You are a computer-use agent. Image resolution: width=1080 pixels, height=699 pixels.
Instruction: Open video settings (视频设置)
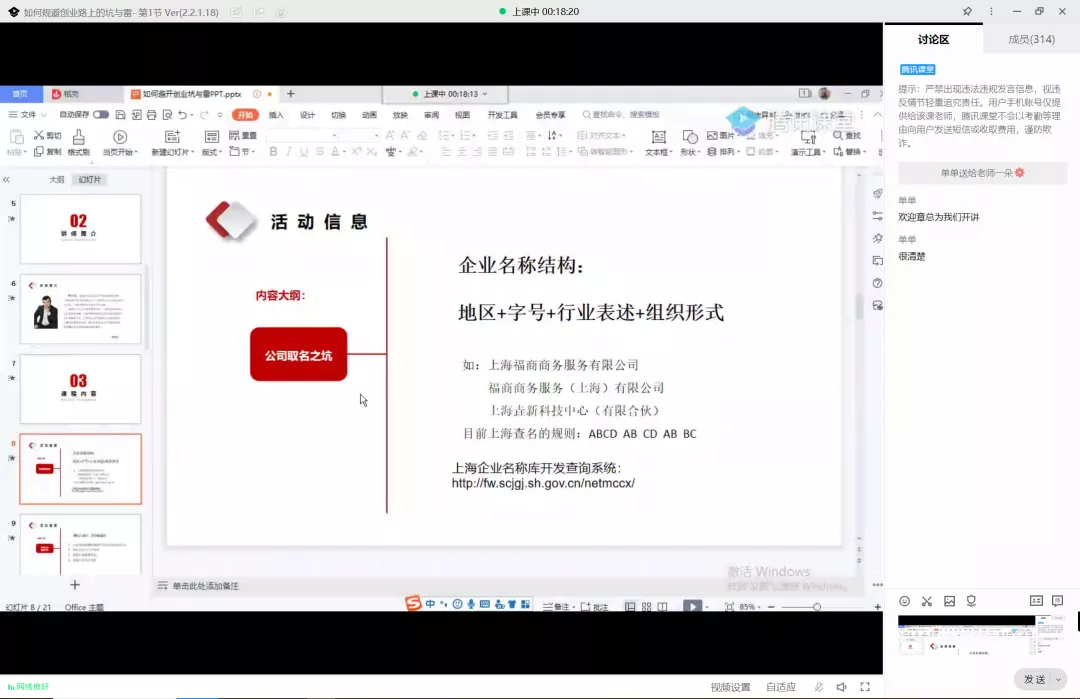click(730, 687)
